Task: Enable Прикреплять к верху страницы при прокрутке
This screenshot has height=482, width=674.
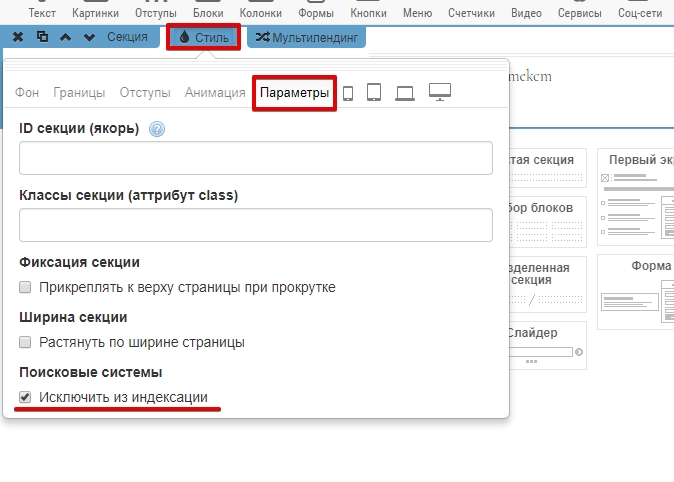Action: pos(25,287)
